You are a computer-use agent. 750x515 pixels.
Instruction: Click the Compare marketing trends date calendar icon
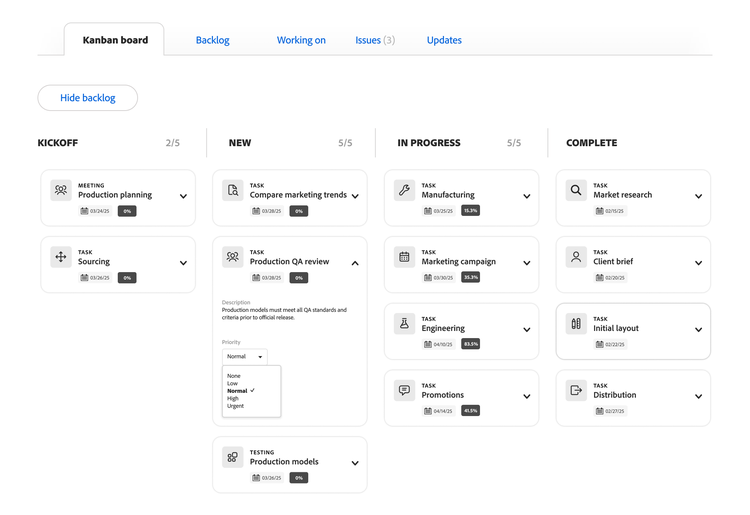pos(256,211)
